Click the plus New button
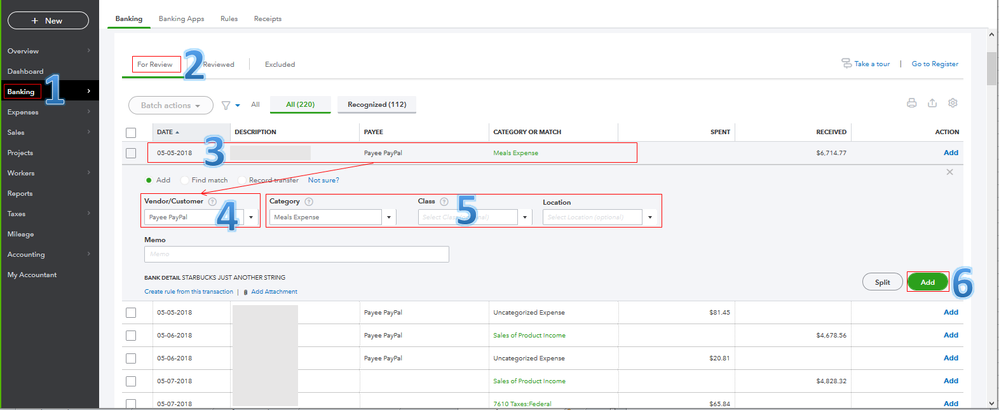 [48, 20]
